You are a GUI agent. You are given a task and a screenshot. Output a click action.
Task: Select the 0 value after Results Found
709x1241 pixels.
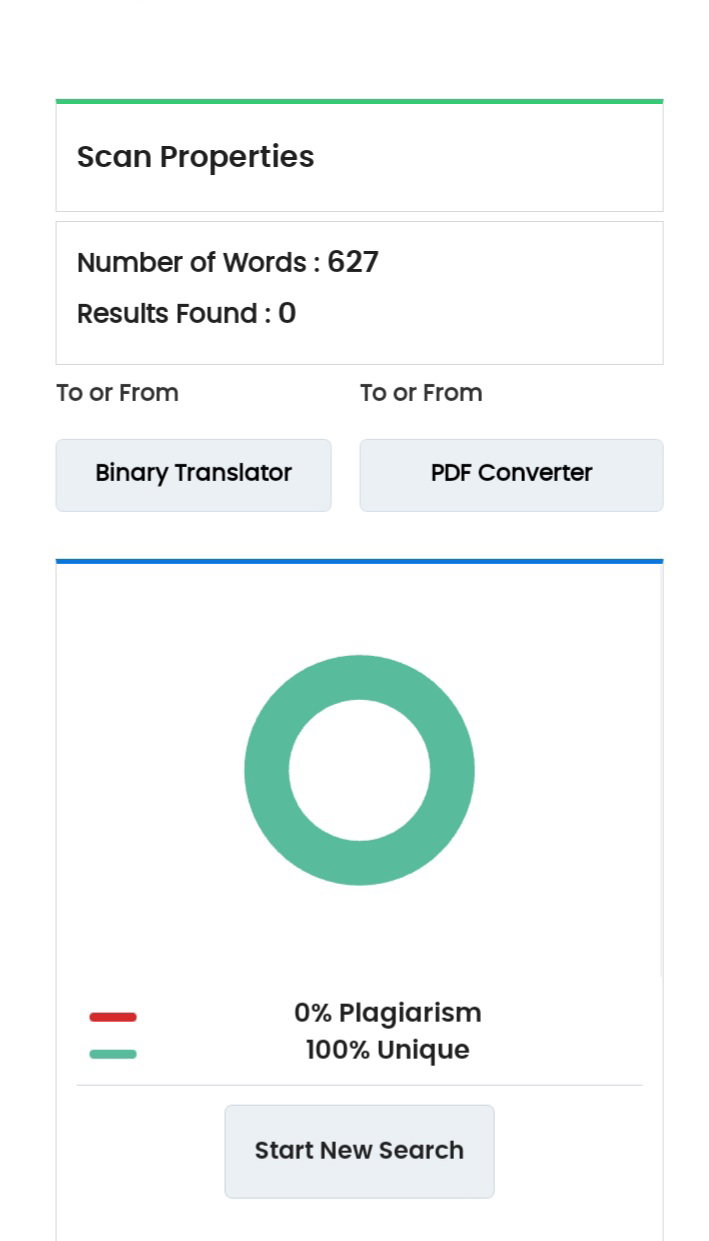pos(287,314)
